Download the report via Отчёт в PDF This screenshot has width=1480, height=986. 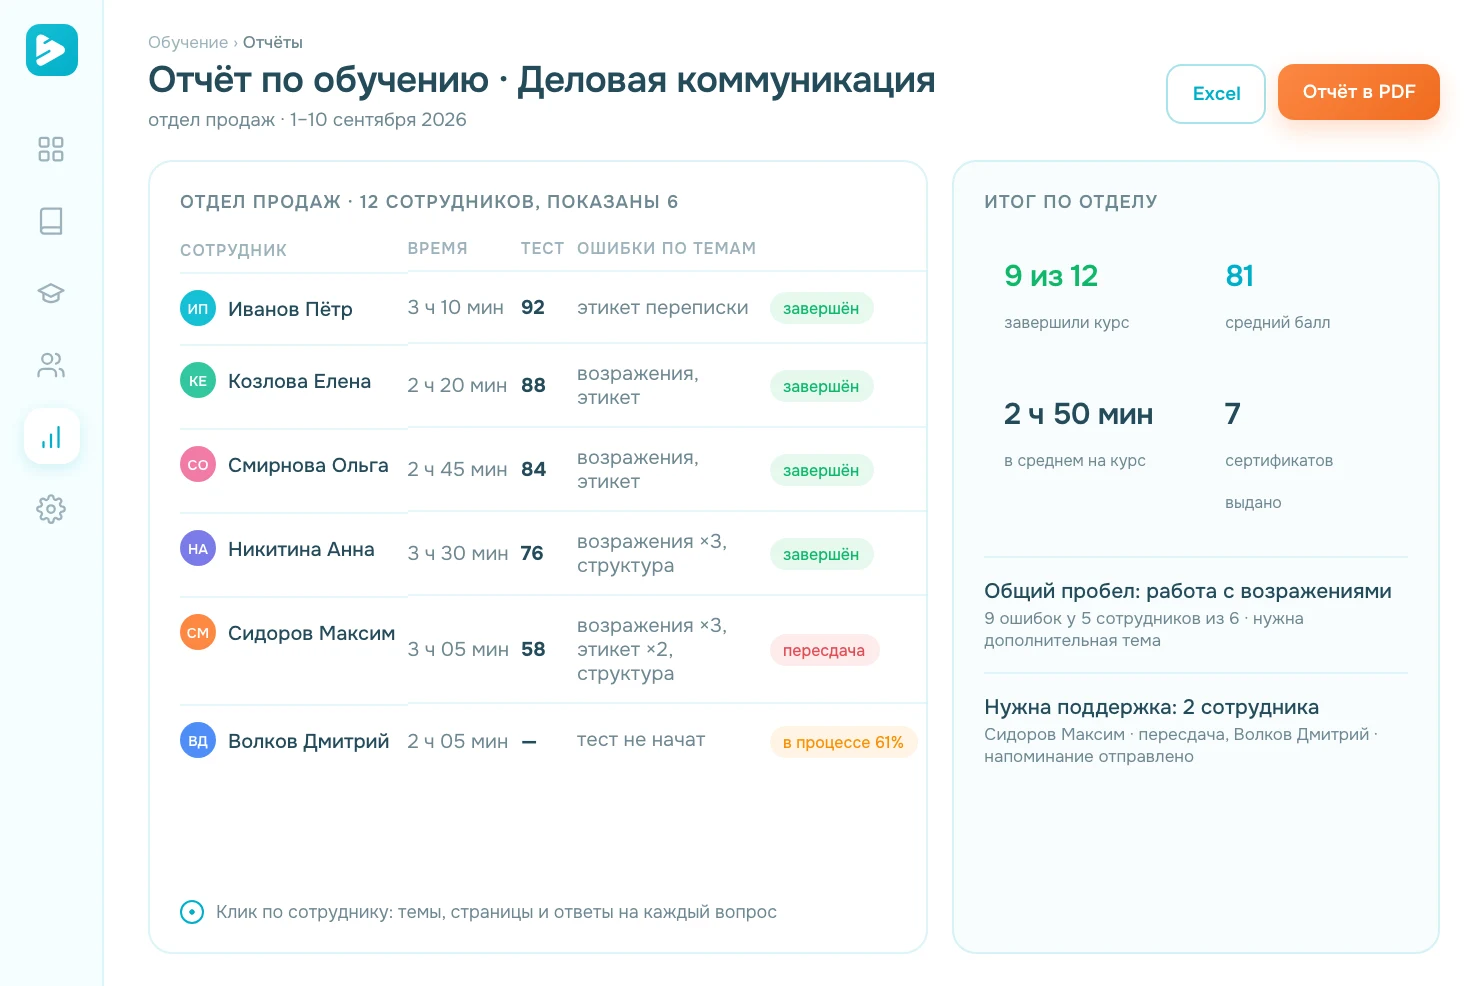pyautogui.click(x=1359, y=92)
